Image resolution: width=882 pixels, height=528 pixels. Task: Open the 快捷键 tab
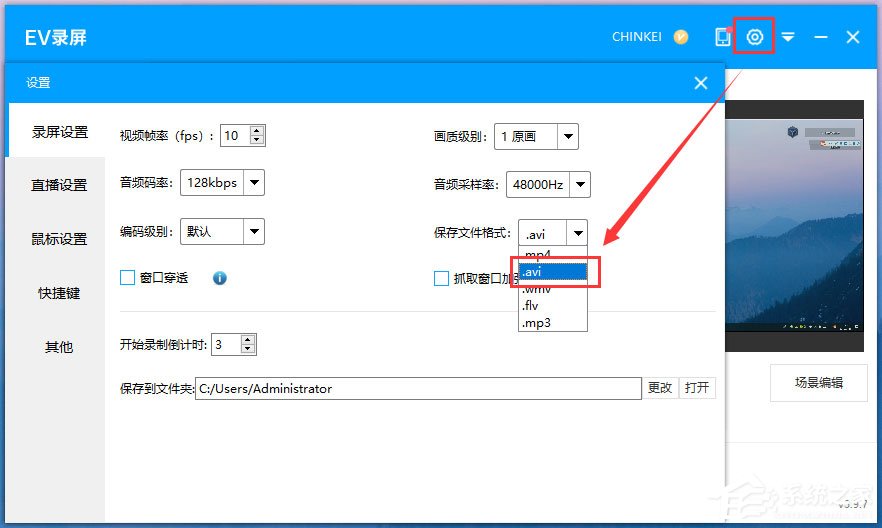tap(59, 293)
